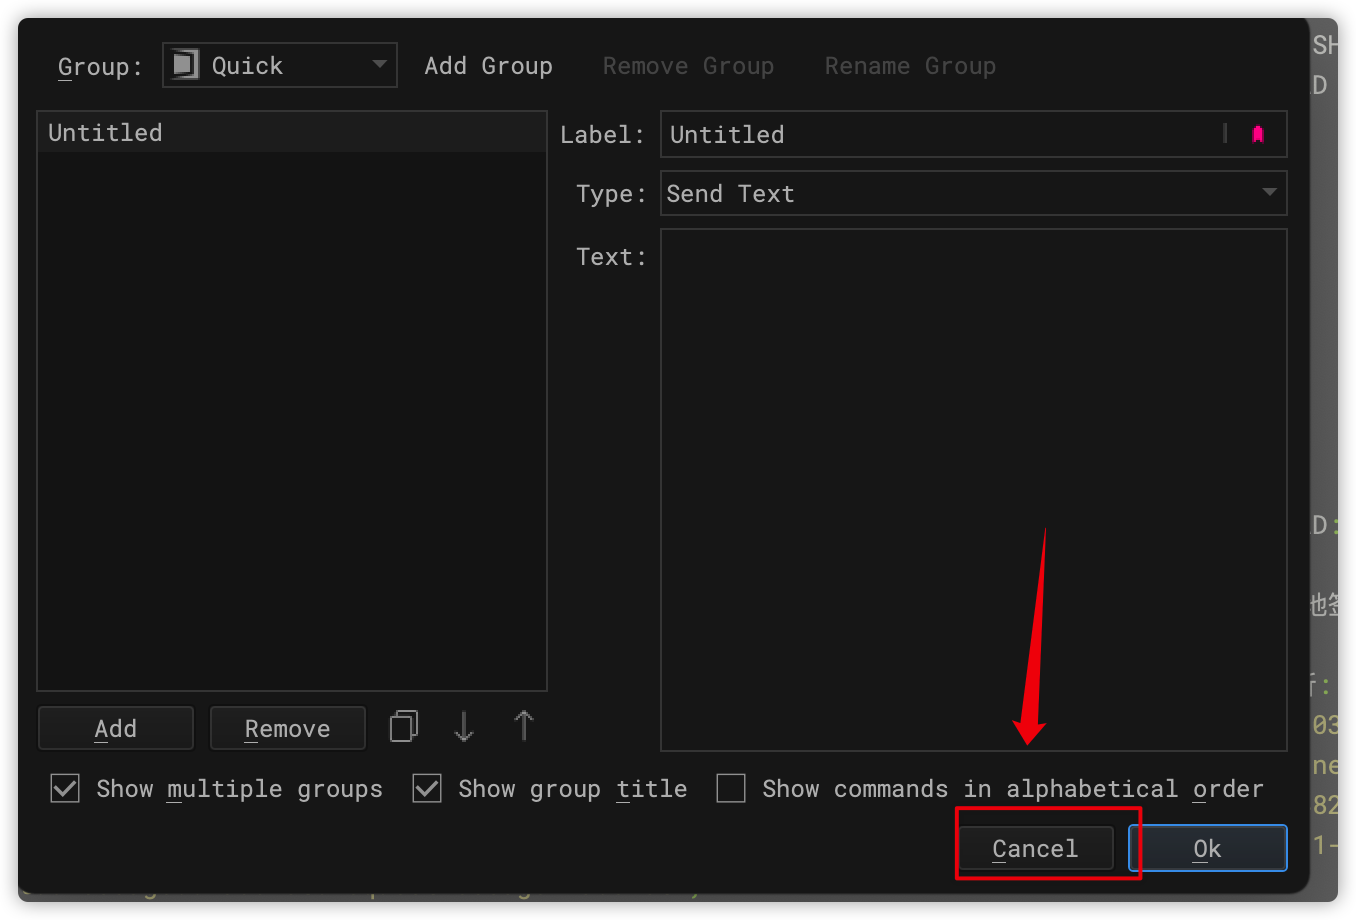This screenshot has height=920, width=1356.
Task: Click Add Group
Action: (488, 66)
